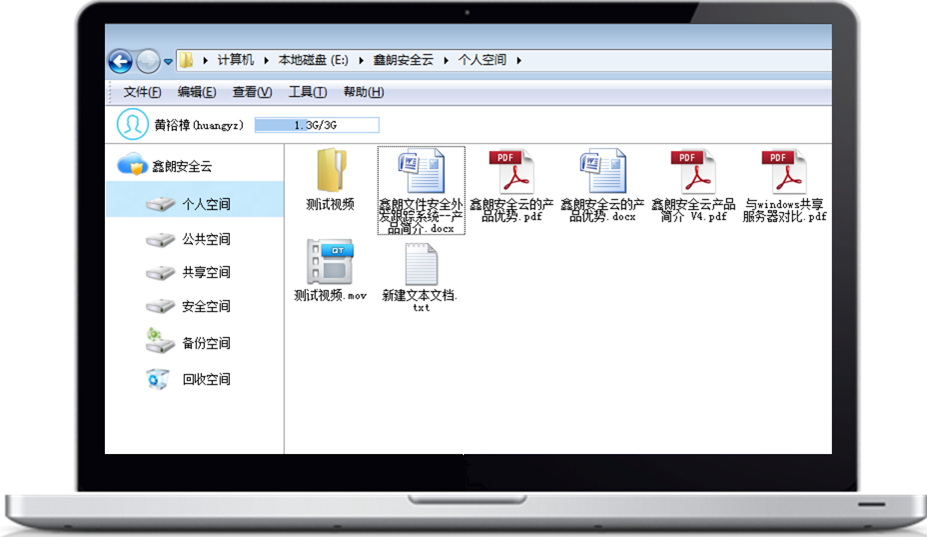The height and width of the screenshot is (537, 927).
Task: Click the 备份空间 backup drive icon
Action: [x=160, y=342]
